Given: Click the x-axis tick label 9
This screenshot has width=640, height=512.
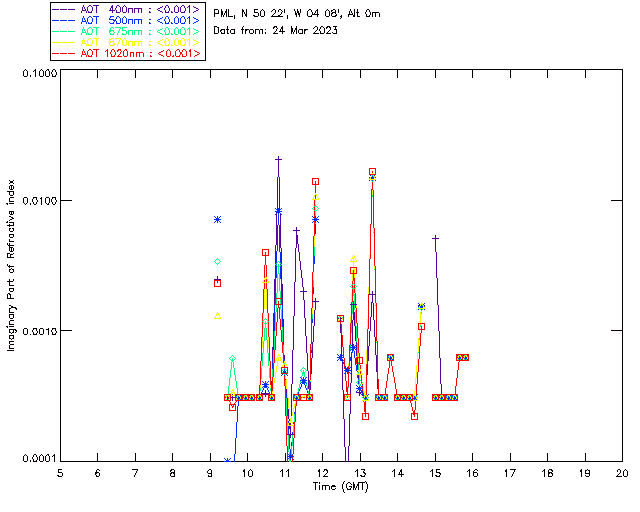Looking at the screenshot, I should 210,473.
